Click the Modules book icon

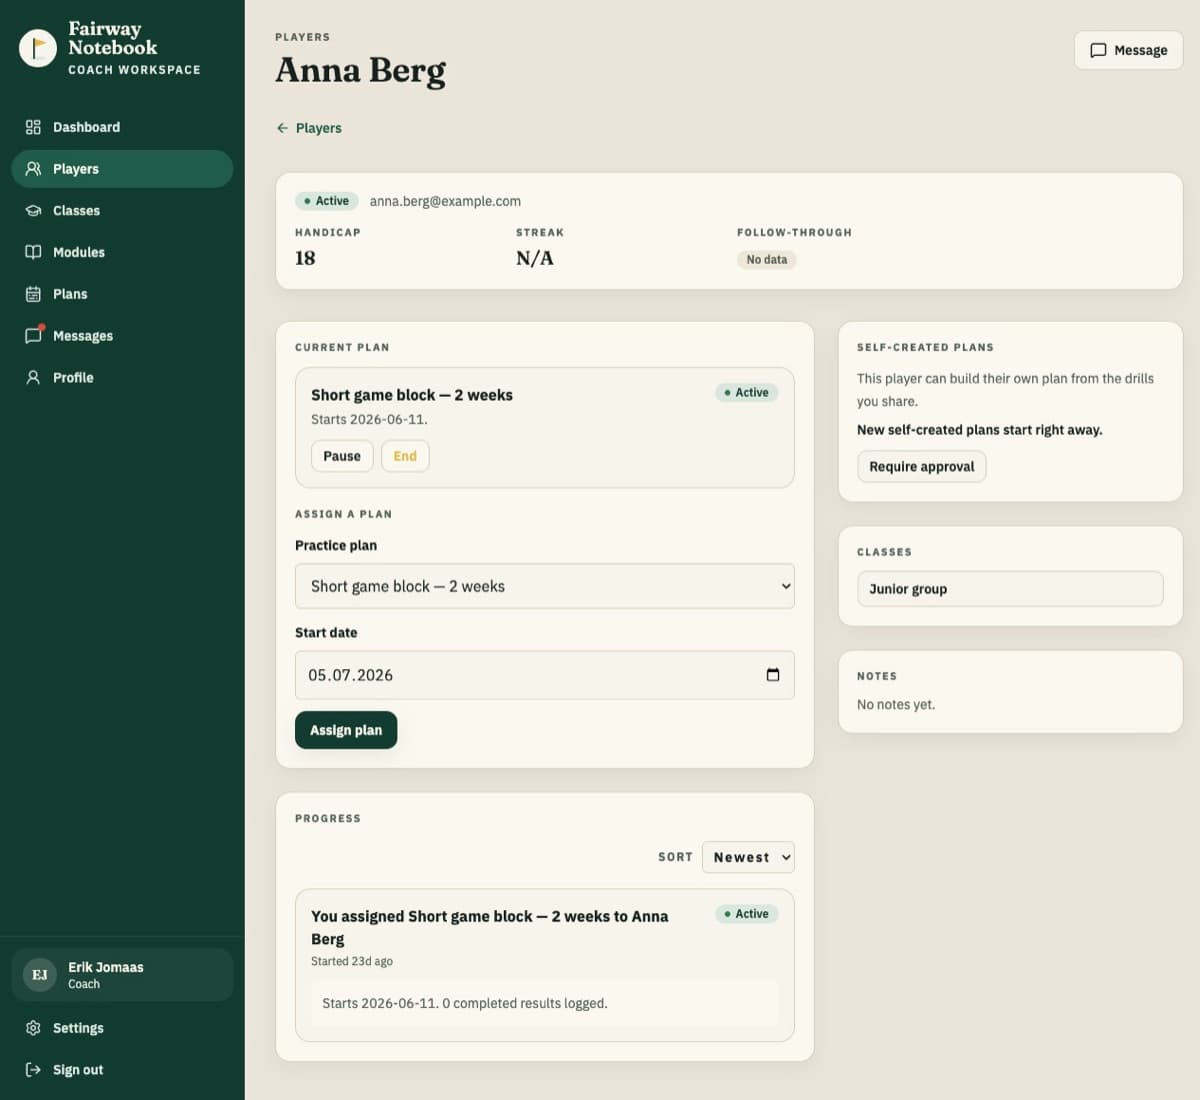point(33,252)
